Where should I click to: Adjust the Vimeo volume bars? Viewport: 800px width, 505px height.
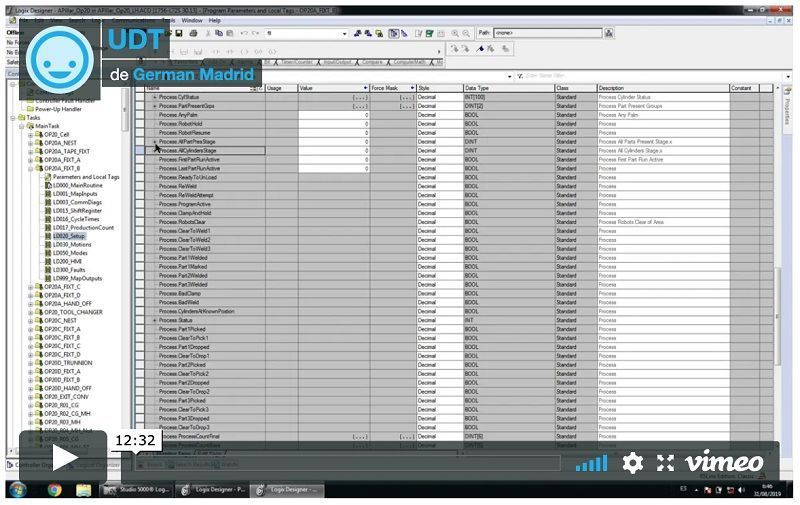click(591, 463)
